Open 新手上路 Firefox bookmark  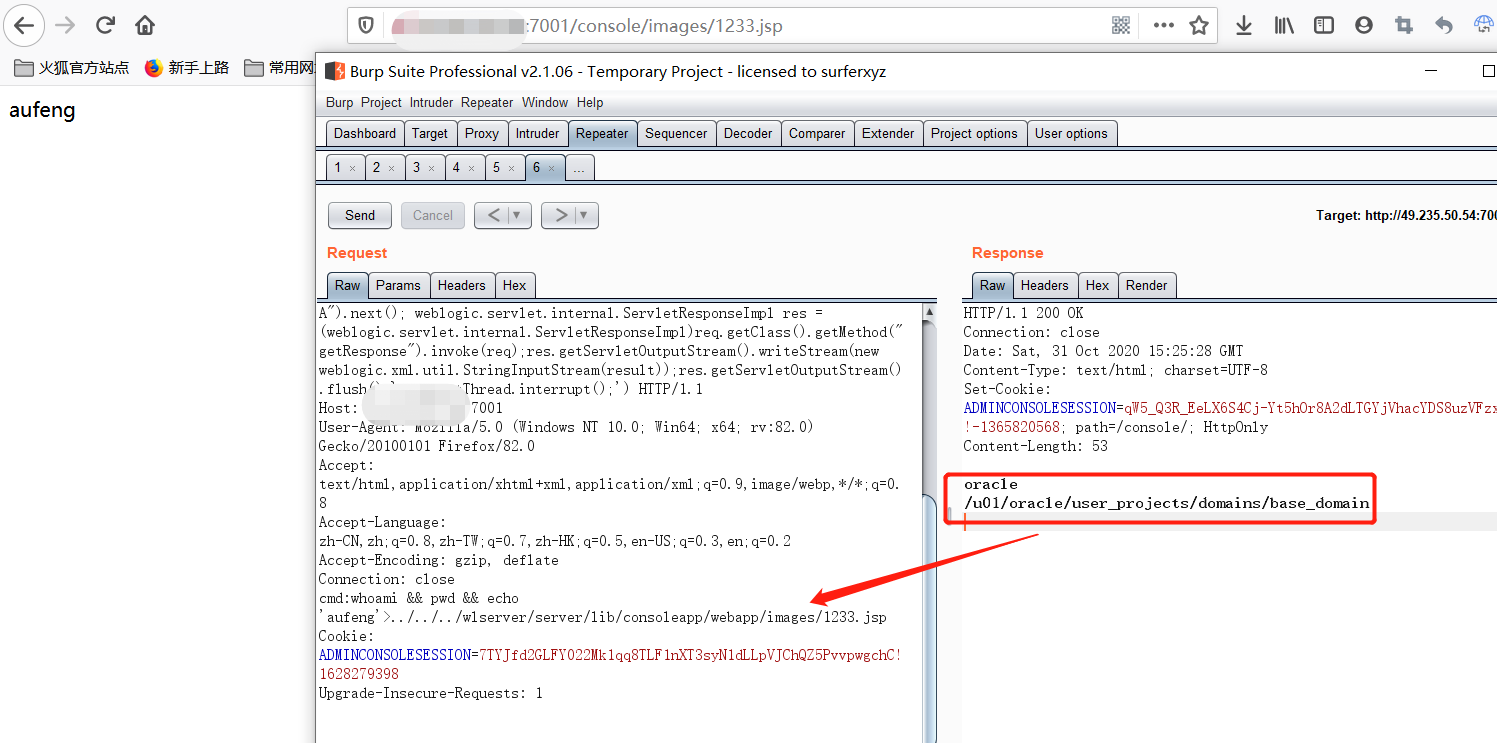pyautogui.click(x=187, y=68)
